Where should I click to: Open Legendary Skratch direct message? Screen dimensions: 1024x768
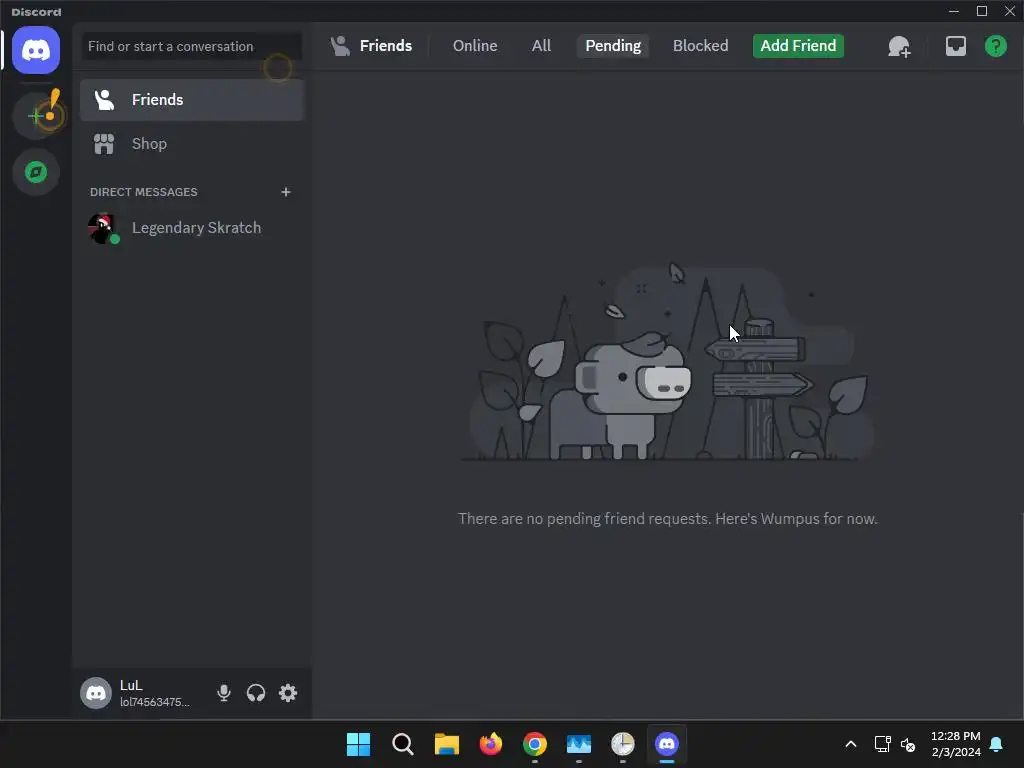(x=192, y=228)
